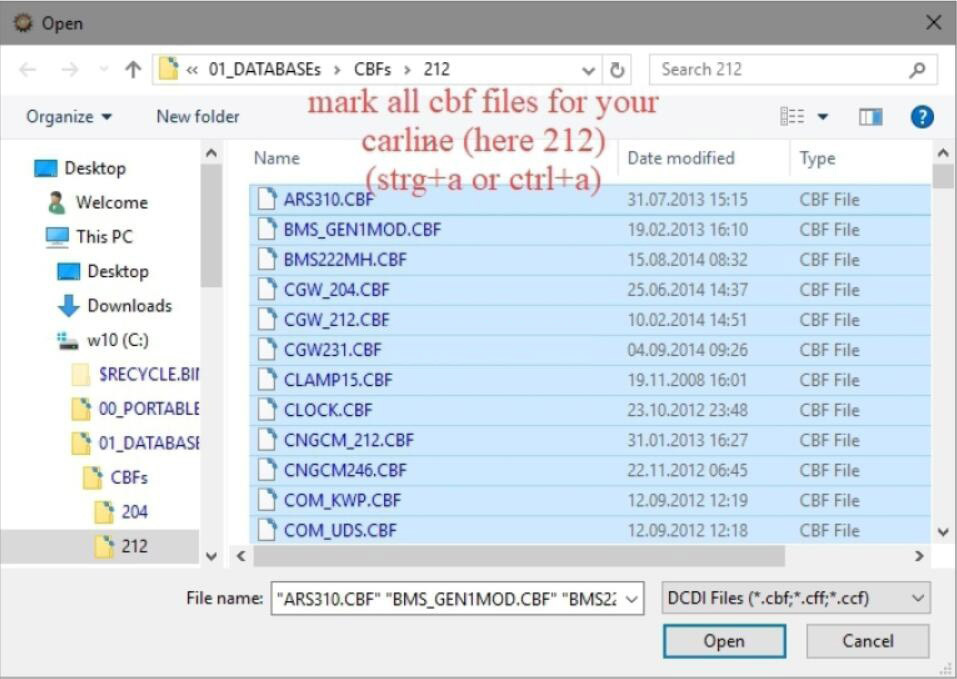Image resolution: width=957 pixels, height=679 pixels.
Task: Click 01_DATABASEs in the address path
Action: [x=264, y=70]
